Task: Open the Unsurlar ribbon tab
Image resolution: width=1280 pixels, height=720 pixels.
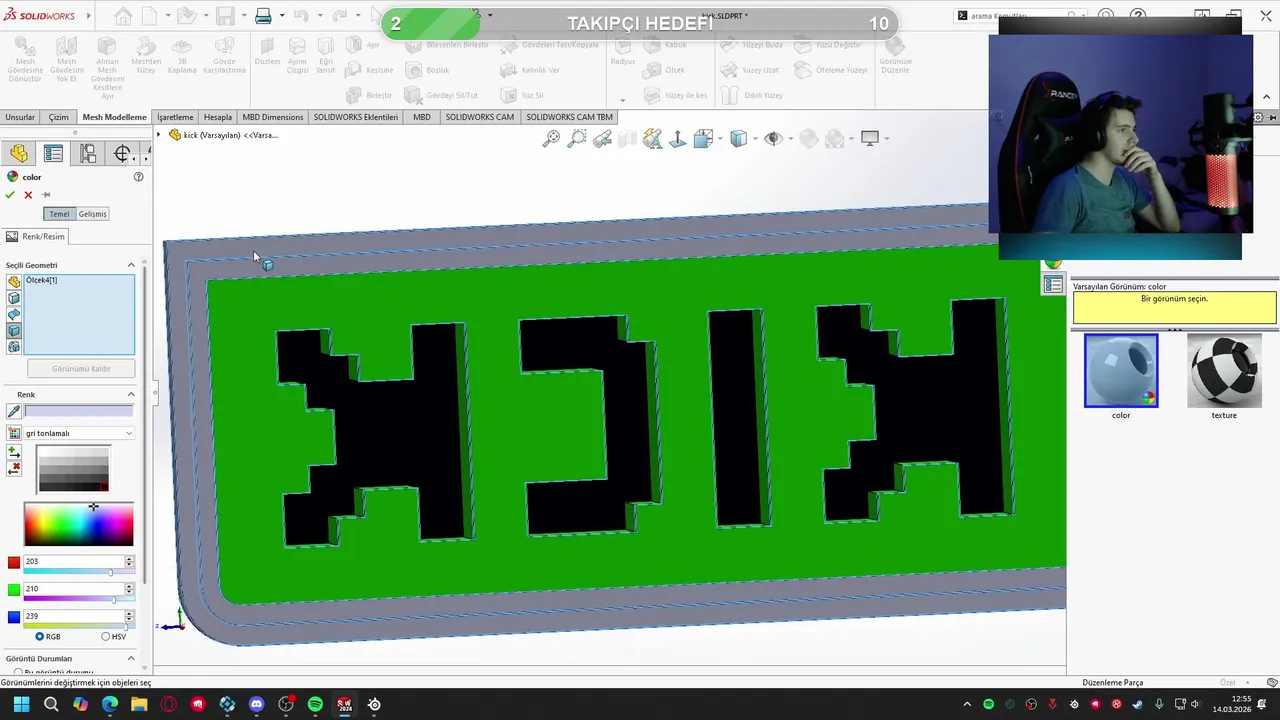Action: pyautogui.click(x=20, y=117)
